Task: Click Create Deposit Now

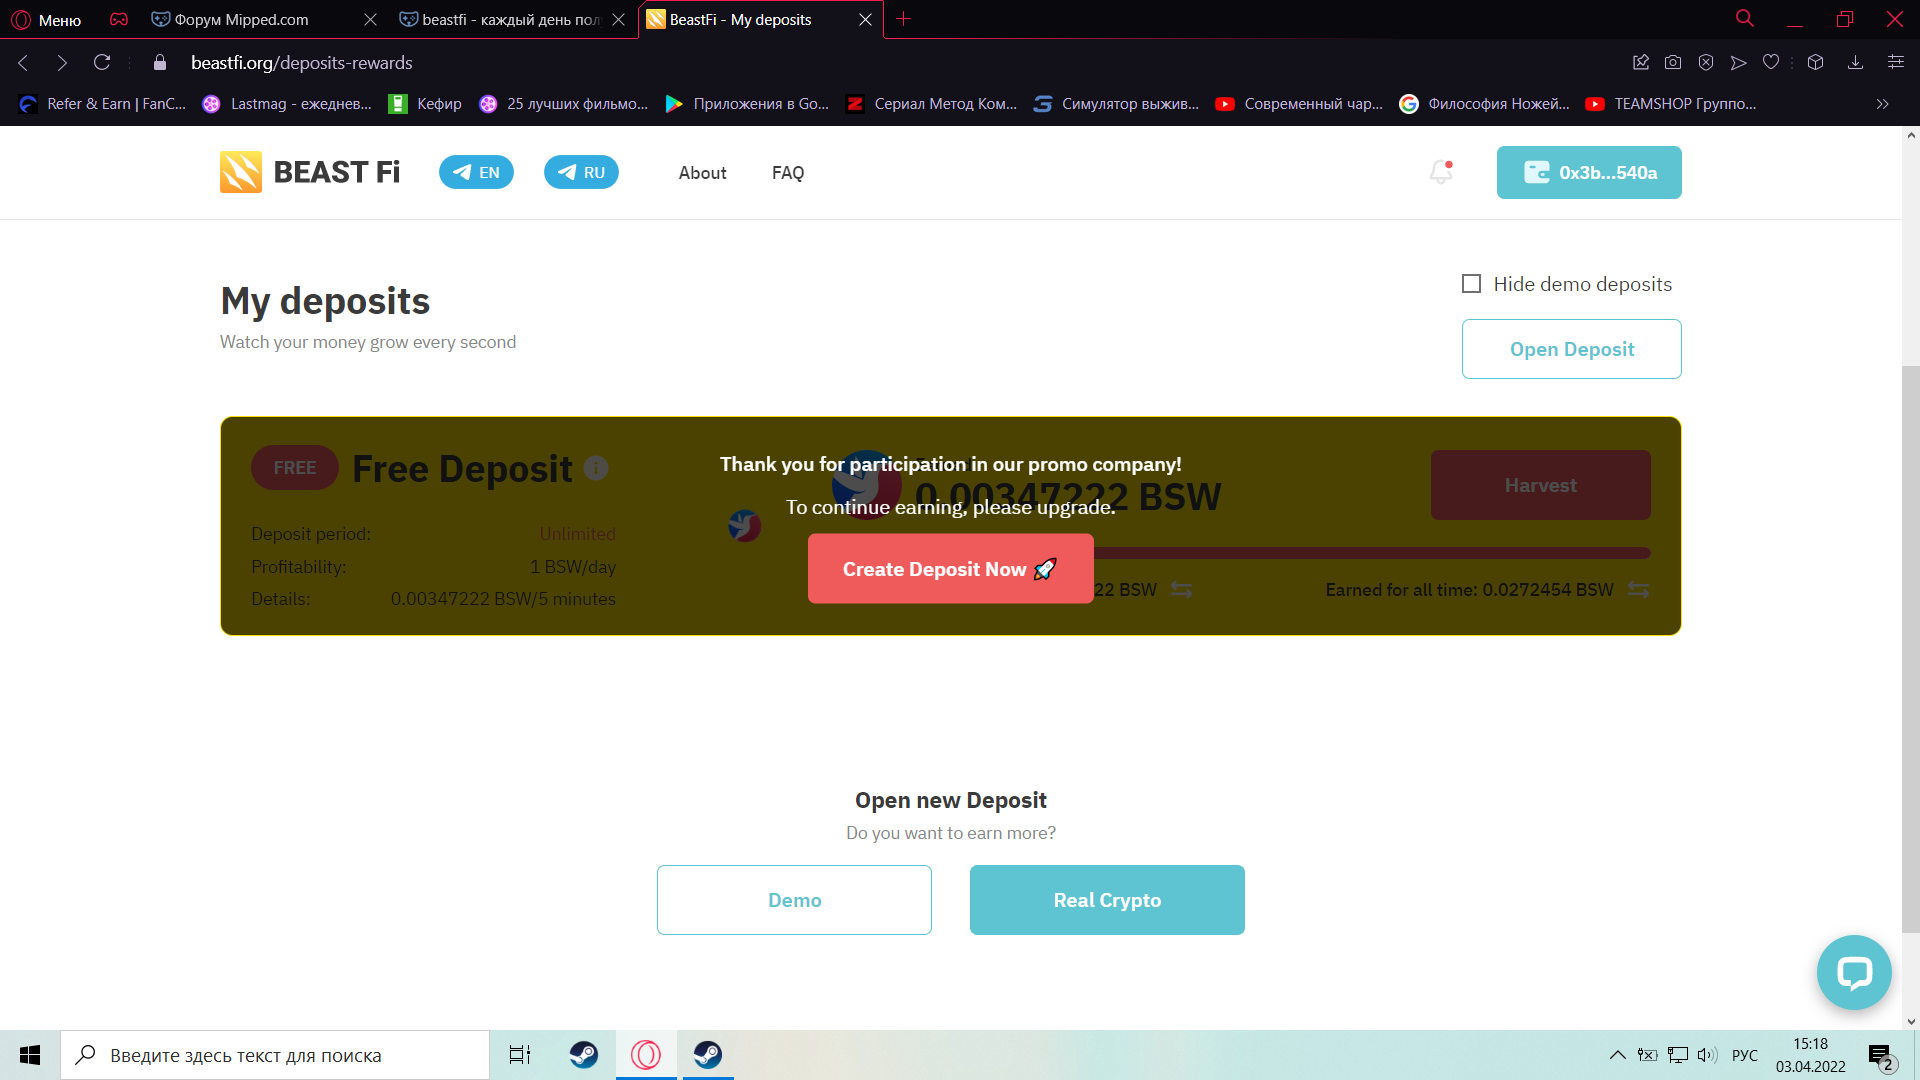Action: pyautogui.click(x=950, y=569)
